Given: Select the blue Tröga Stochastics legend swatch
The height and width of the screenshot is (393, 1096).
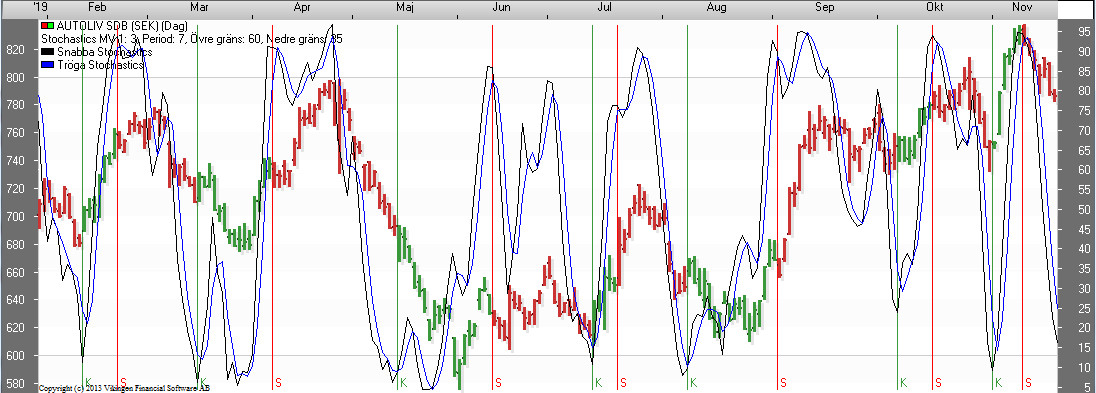Looking at the screenshot, I should coord(48,65).
